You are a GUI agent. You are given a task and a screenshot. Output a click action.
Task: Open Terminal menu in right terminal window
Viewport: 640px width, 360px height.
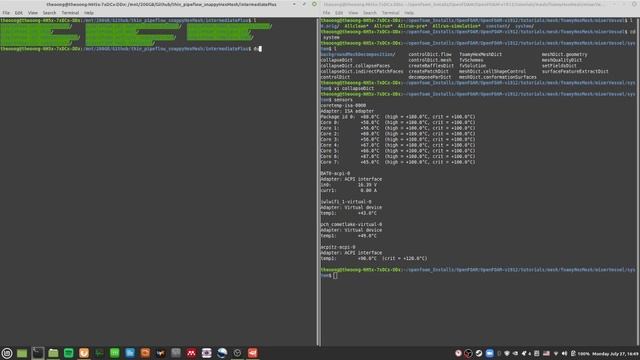[390, 13]
